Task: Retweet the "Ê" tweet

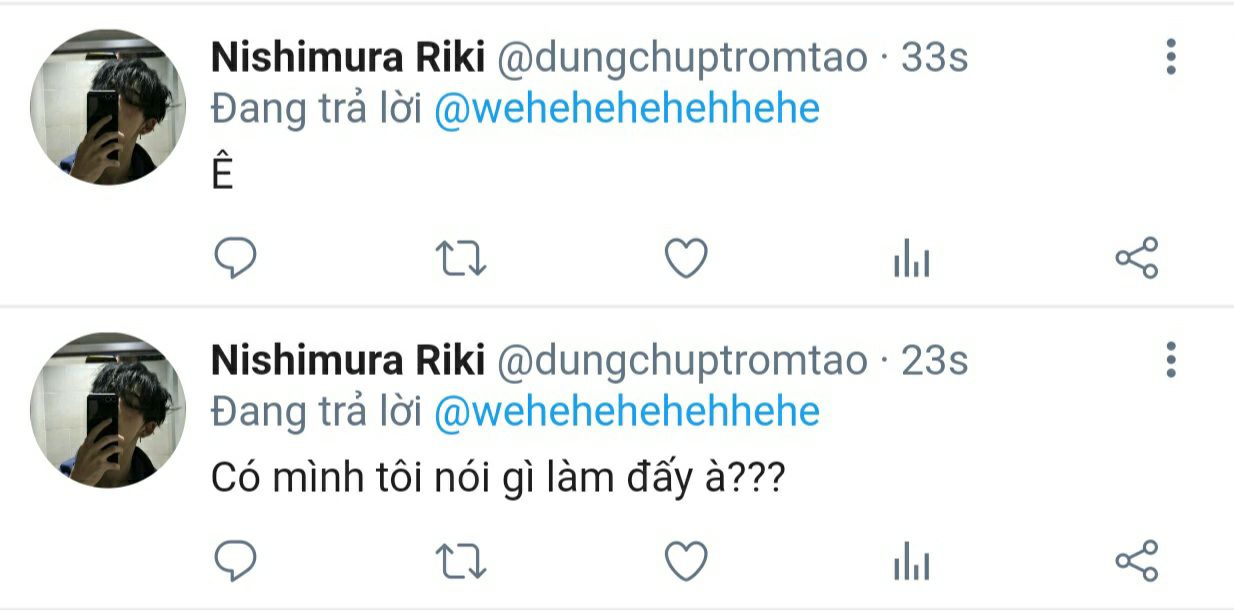Action: tap(462, 259)
